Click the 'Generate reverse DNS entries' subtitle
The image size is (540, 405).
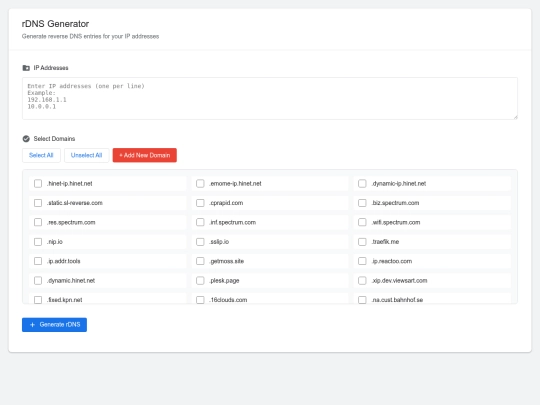[90, 36]
